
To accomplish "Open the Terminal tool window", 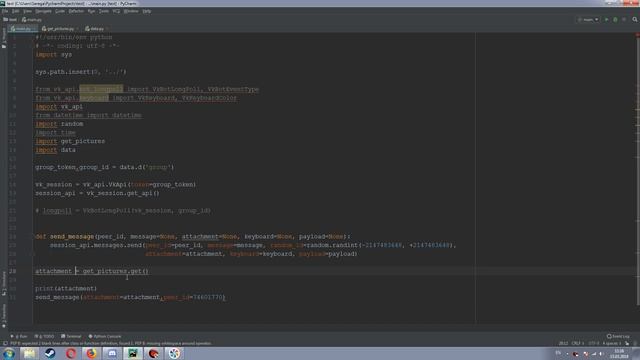I will [71, 336].
